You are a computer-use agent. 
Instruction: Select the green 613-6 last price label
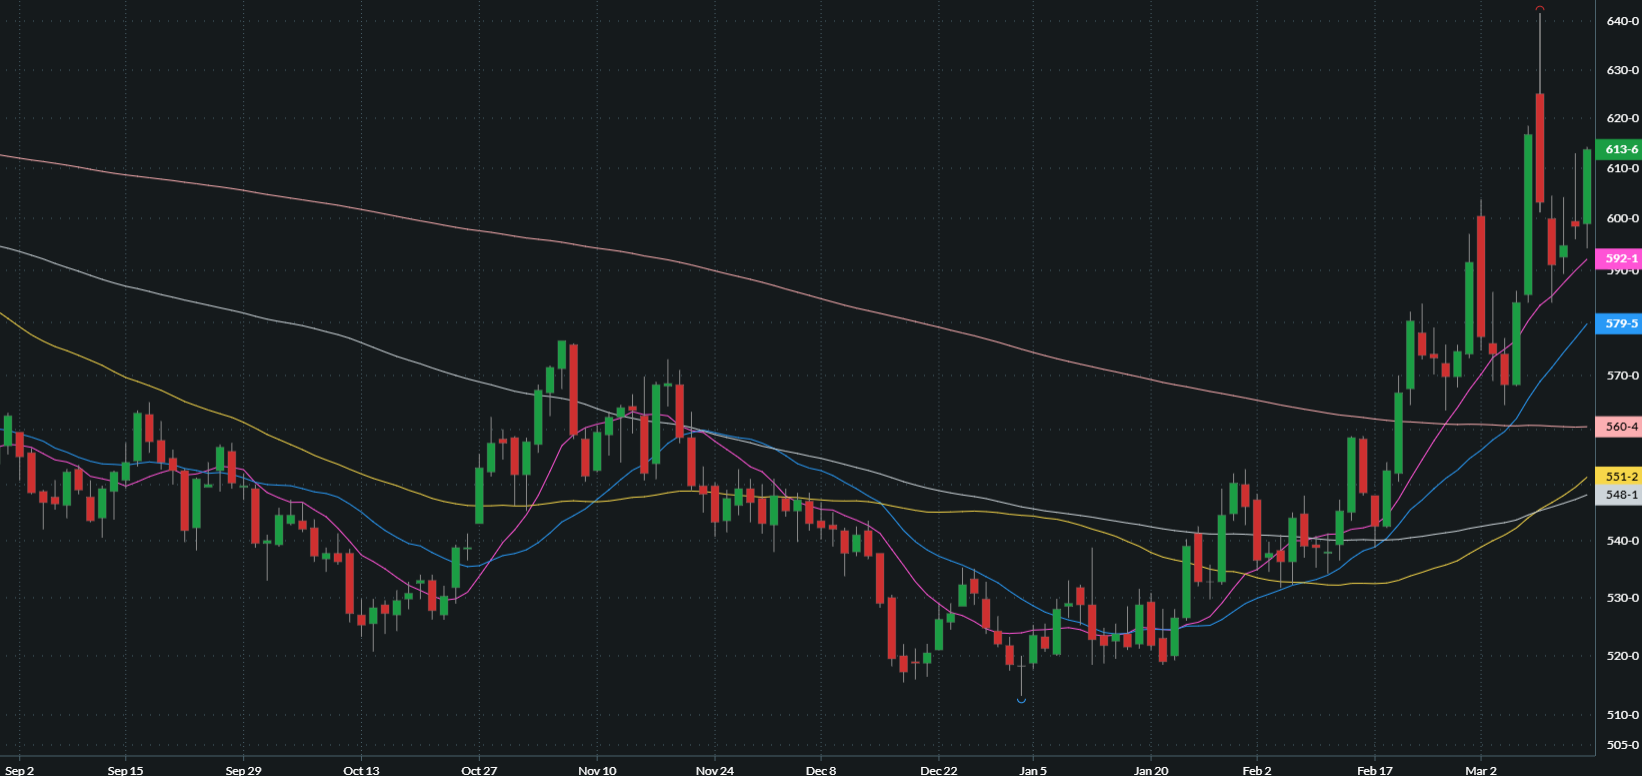[1621, 149]
